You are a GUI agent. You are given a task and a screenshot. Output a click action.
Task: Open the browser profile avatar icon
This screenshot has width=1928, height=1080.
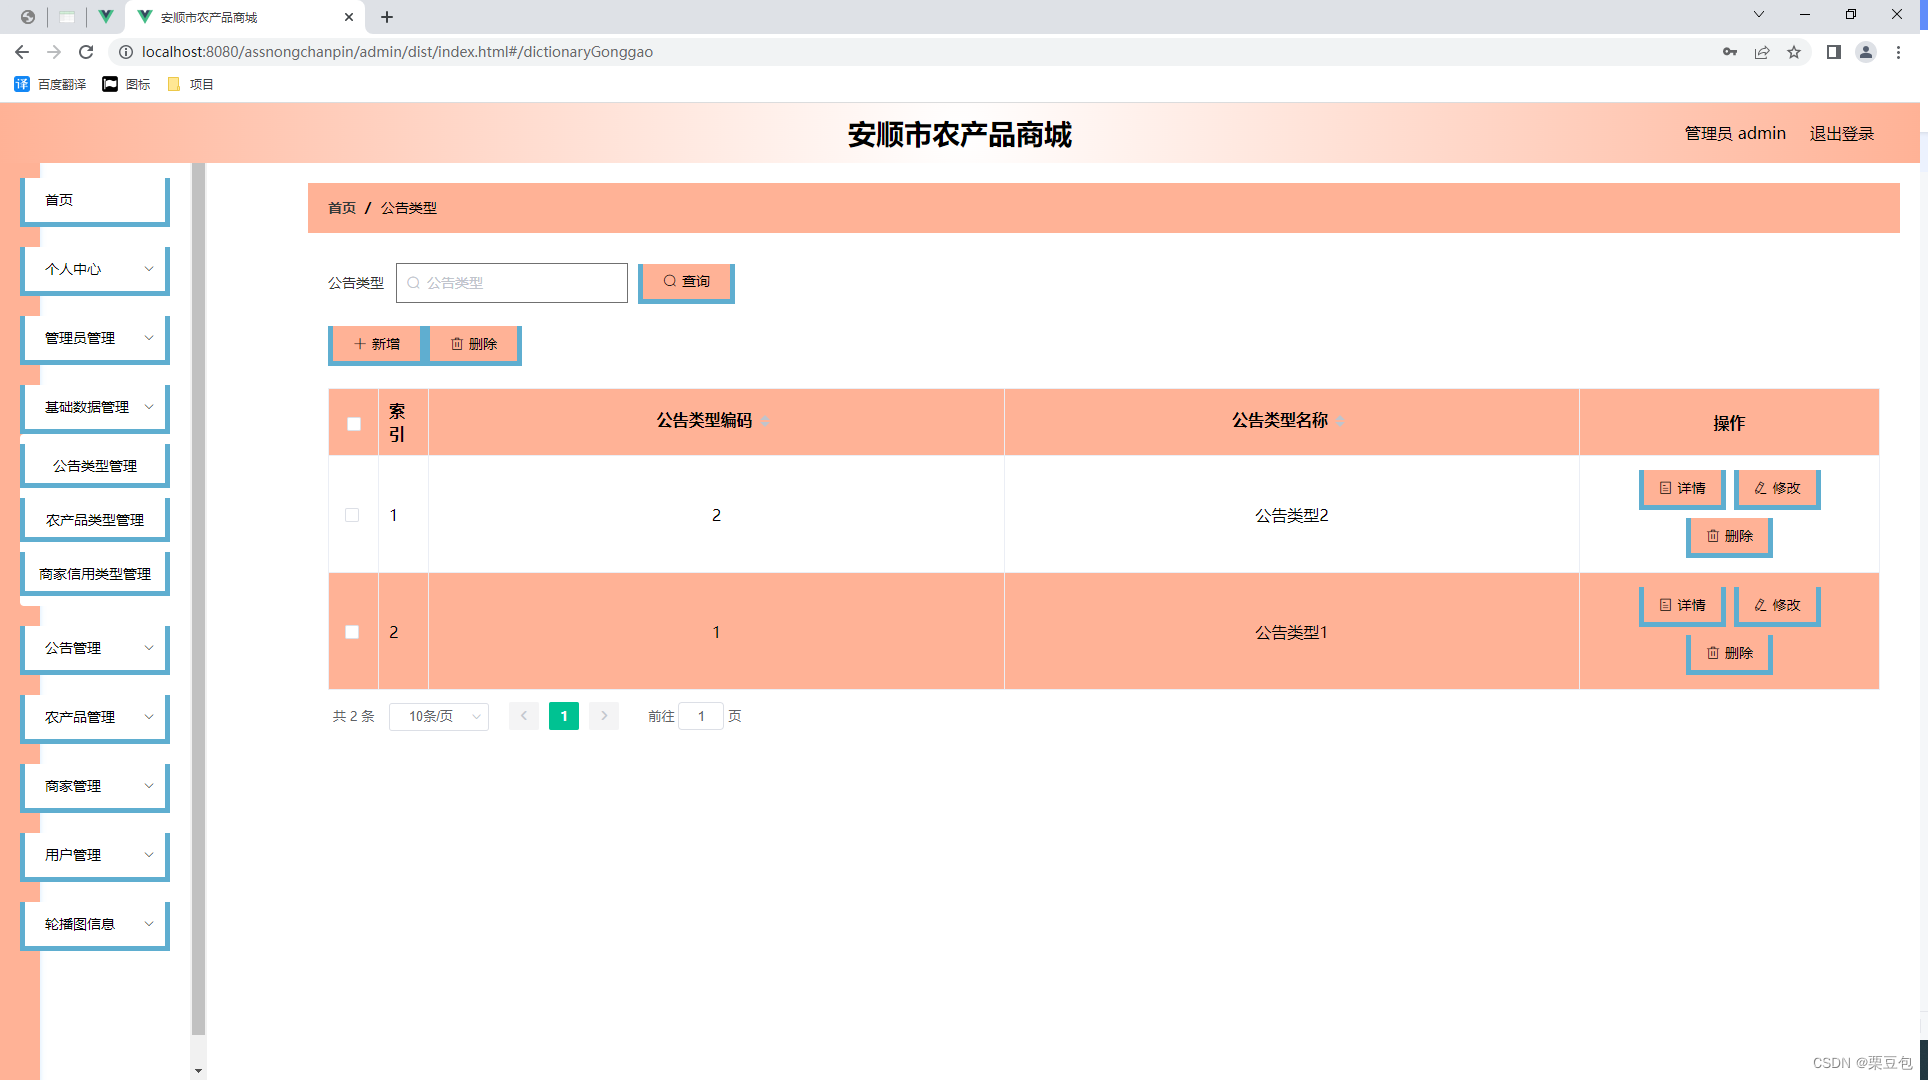(1865, 52)
